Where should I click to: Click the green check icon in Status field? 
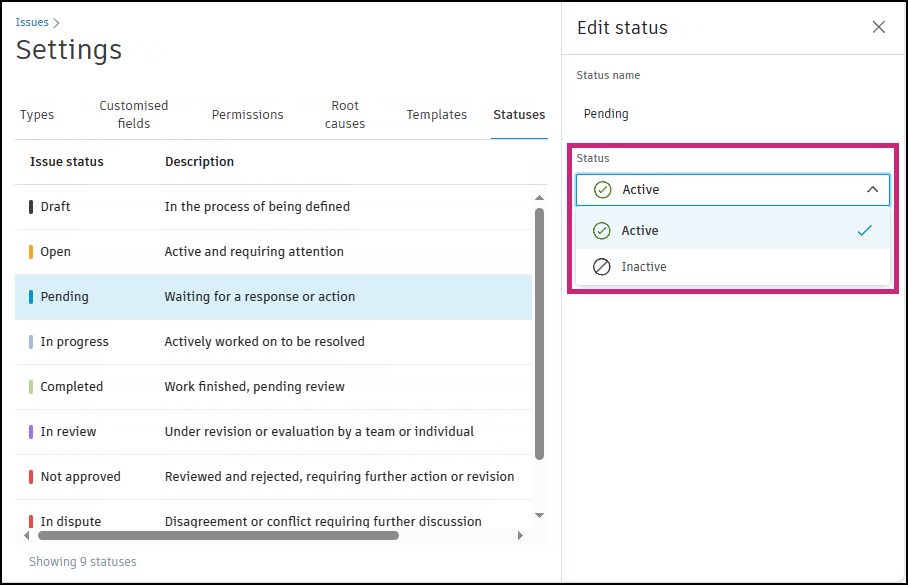[x=602, y=190]
